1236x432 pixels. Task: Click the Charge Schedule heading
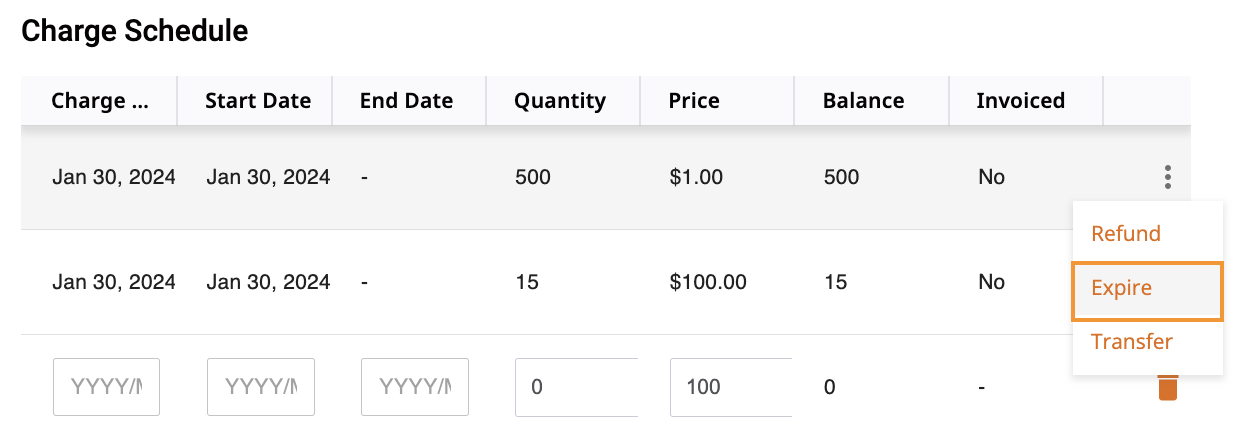(x=135, y=32)
